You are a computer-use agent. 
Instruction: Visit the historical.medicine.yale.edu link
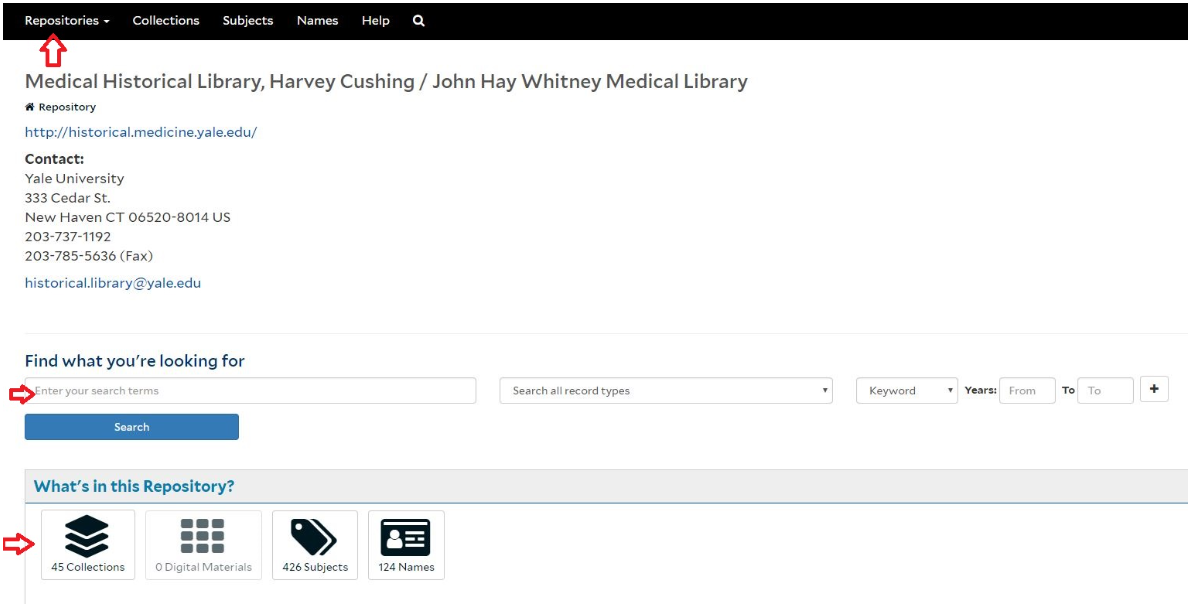tap(141, 132)
